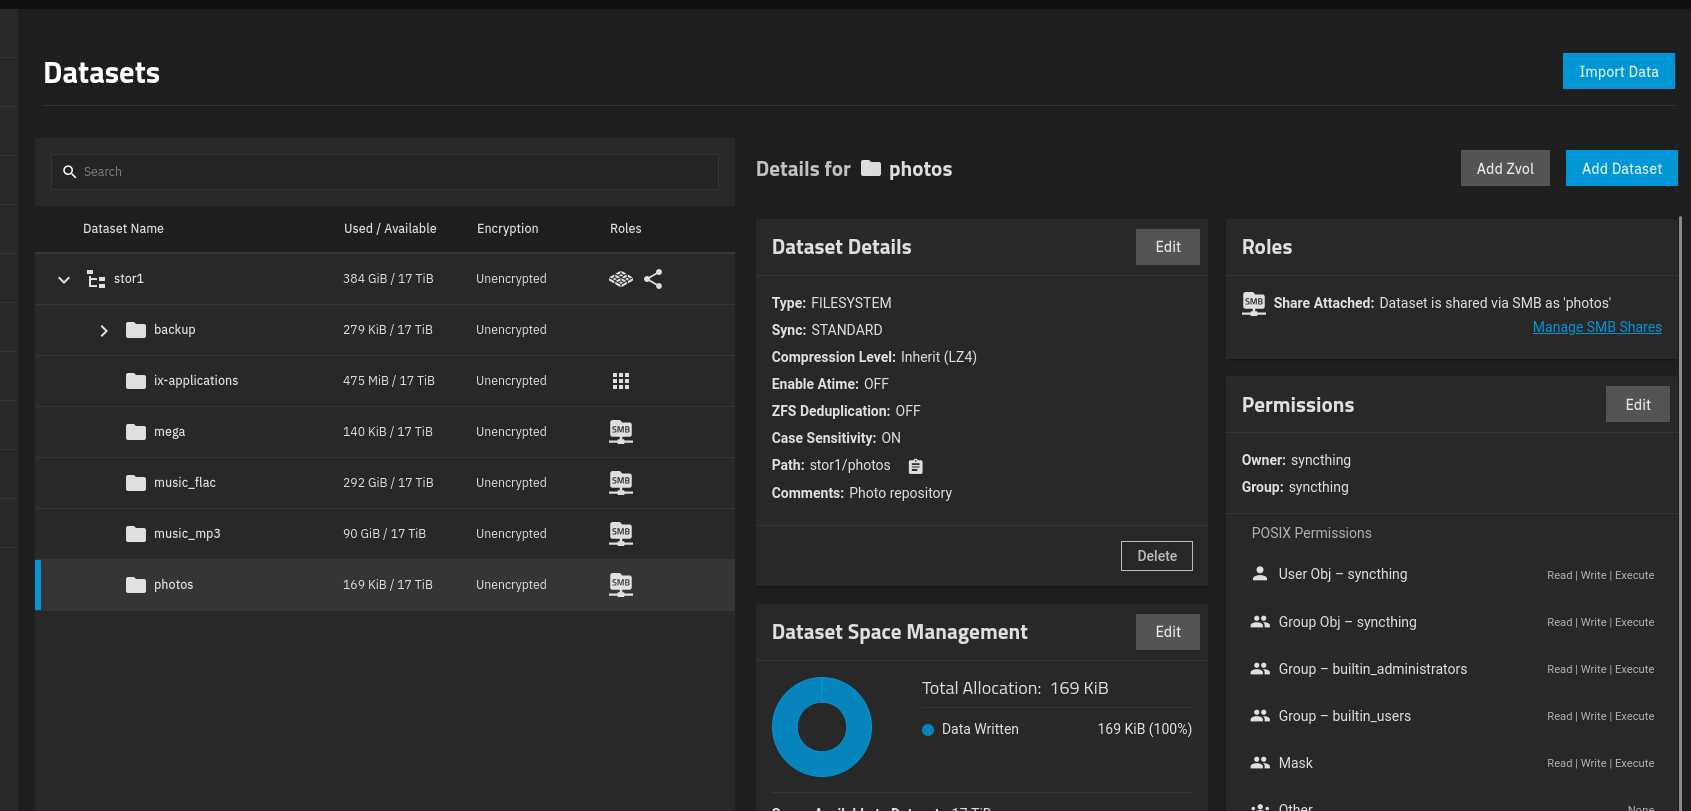
Task: Click 'Inherit (LZ4)' compression value
Action: 938,357
